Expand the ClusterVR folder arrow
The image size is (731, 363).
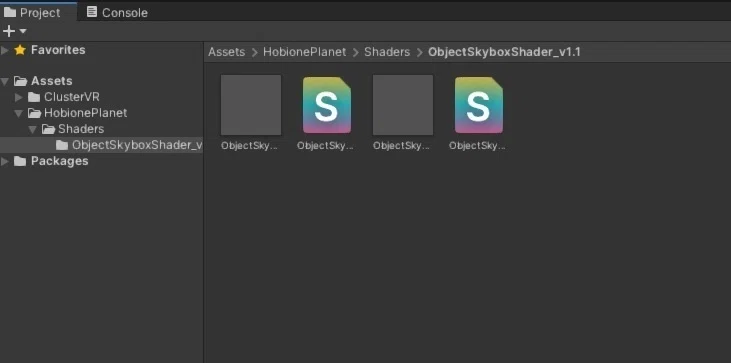(19, 97)
